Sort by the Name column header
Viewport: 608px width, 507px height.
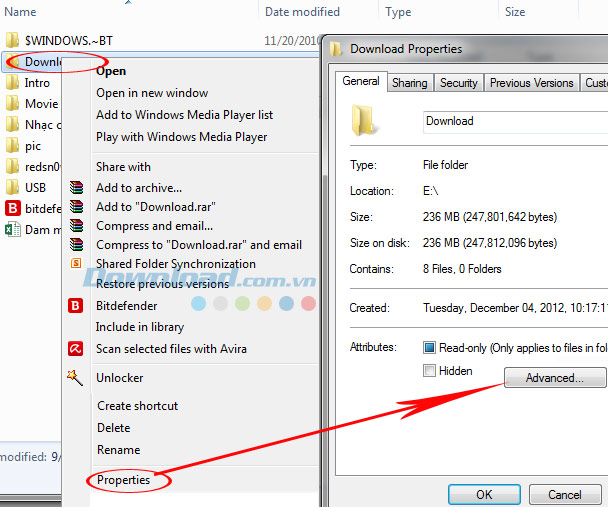[20, 12]
